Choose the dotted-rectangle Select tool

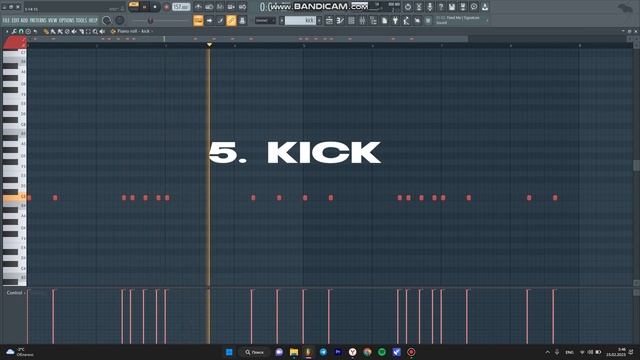tap(88, 31)
